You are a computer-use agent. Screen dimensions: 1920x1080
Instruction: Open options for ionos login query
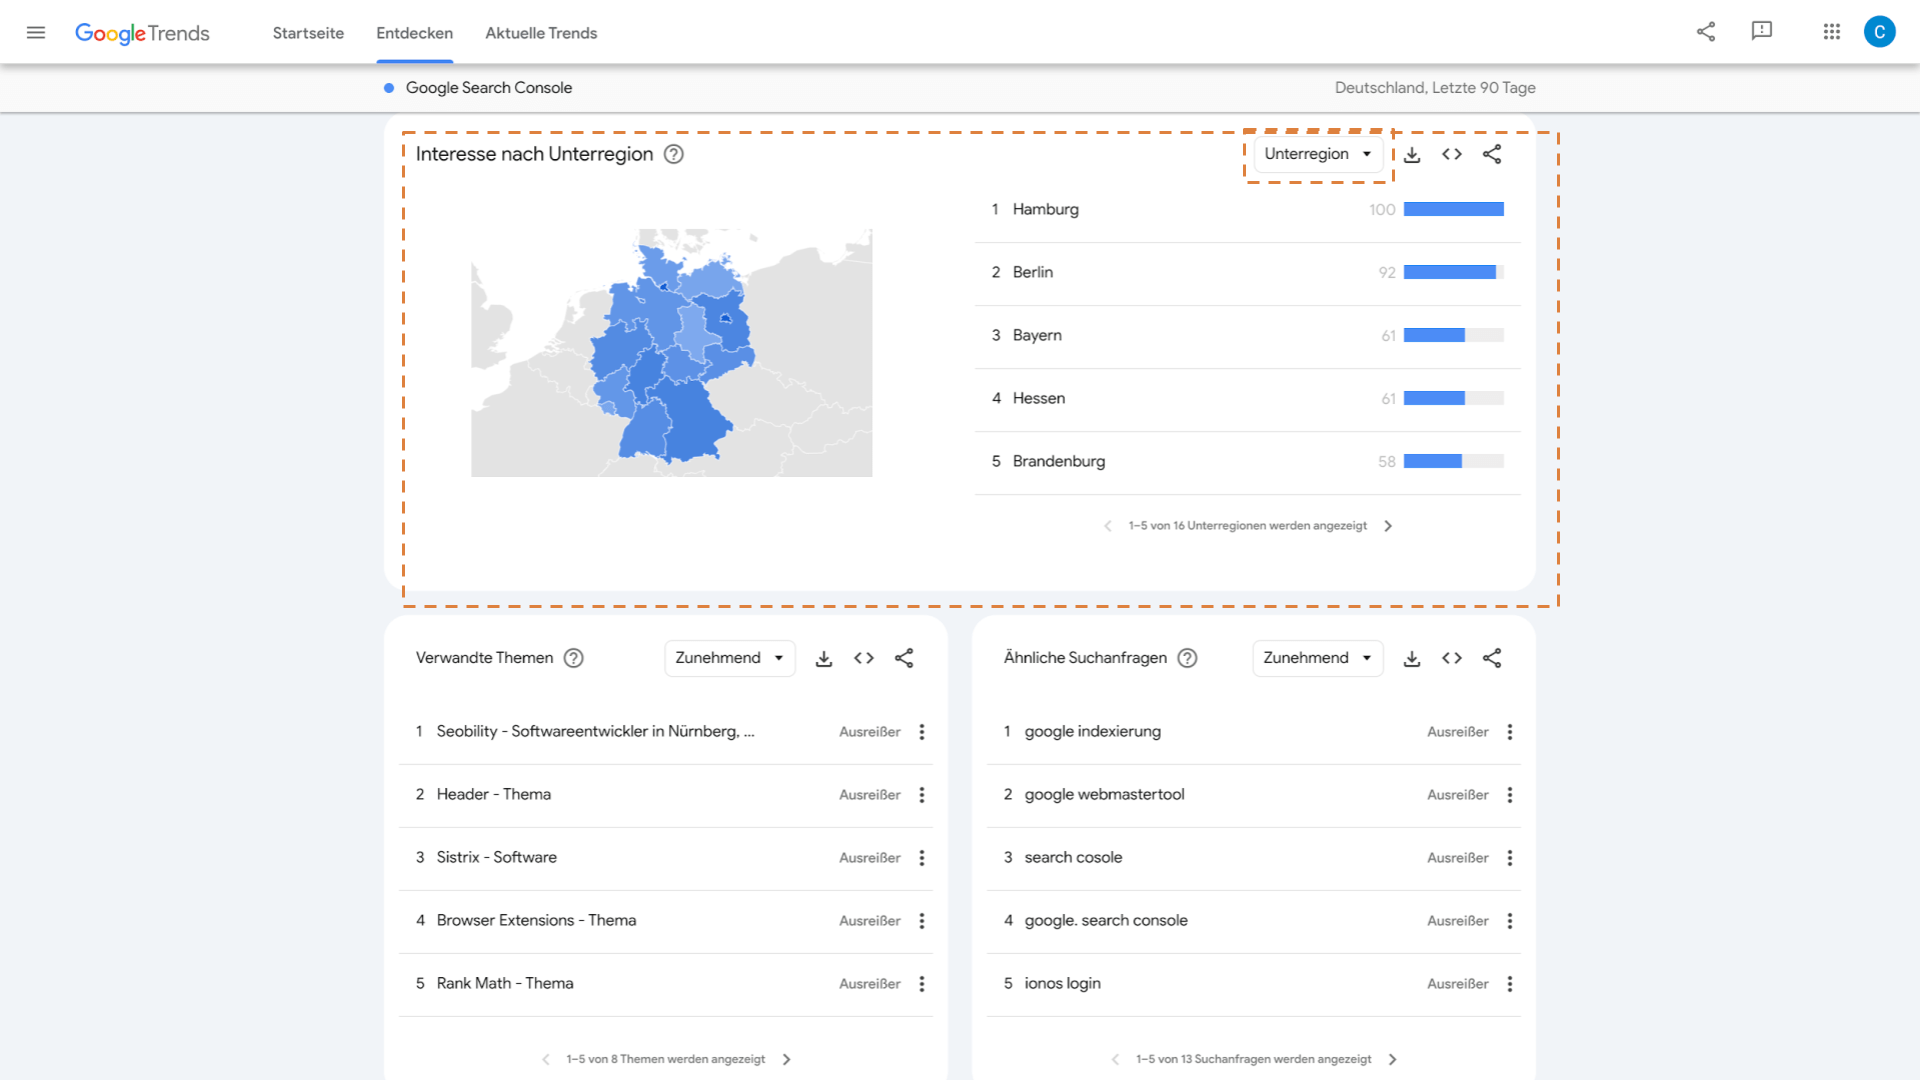(1510, 984)
